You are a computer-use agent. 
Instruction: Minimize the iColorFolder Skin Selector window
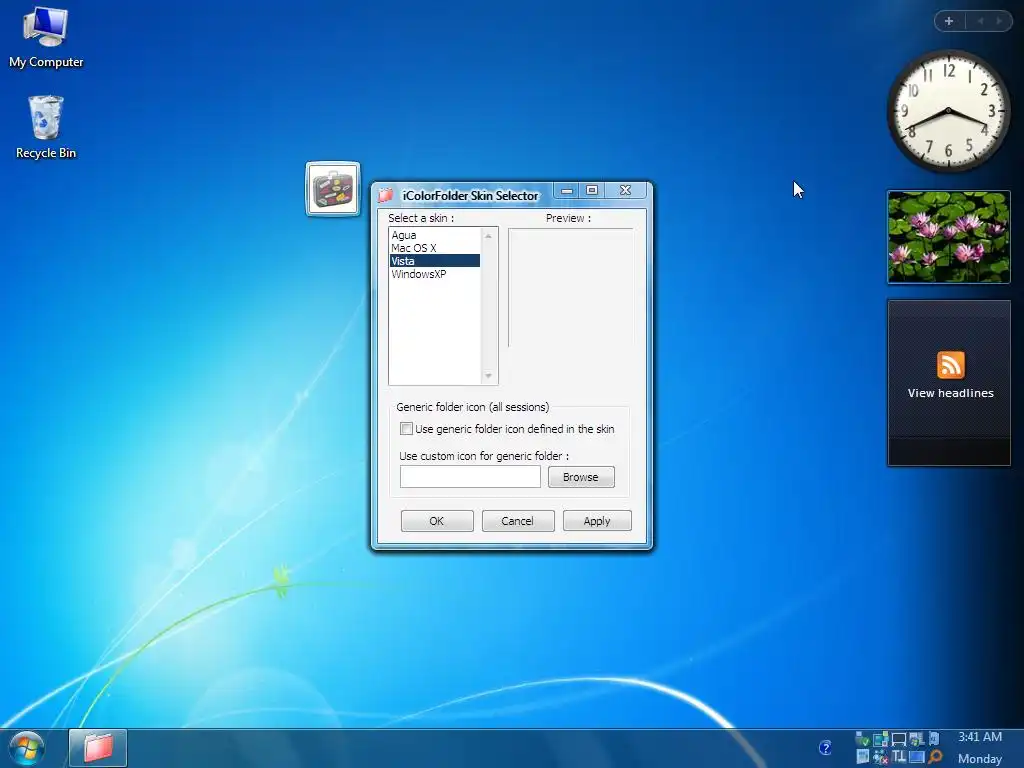click(567, 191)
